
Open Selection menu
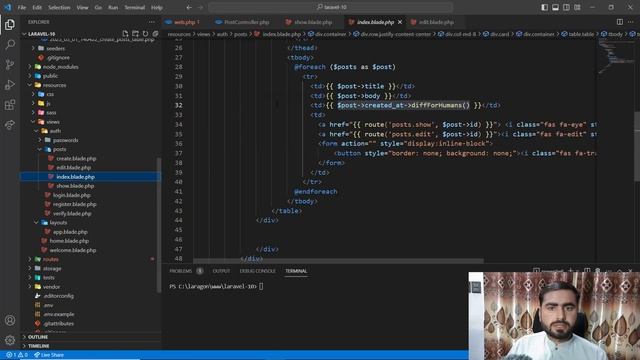(59, 7)
